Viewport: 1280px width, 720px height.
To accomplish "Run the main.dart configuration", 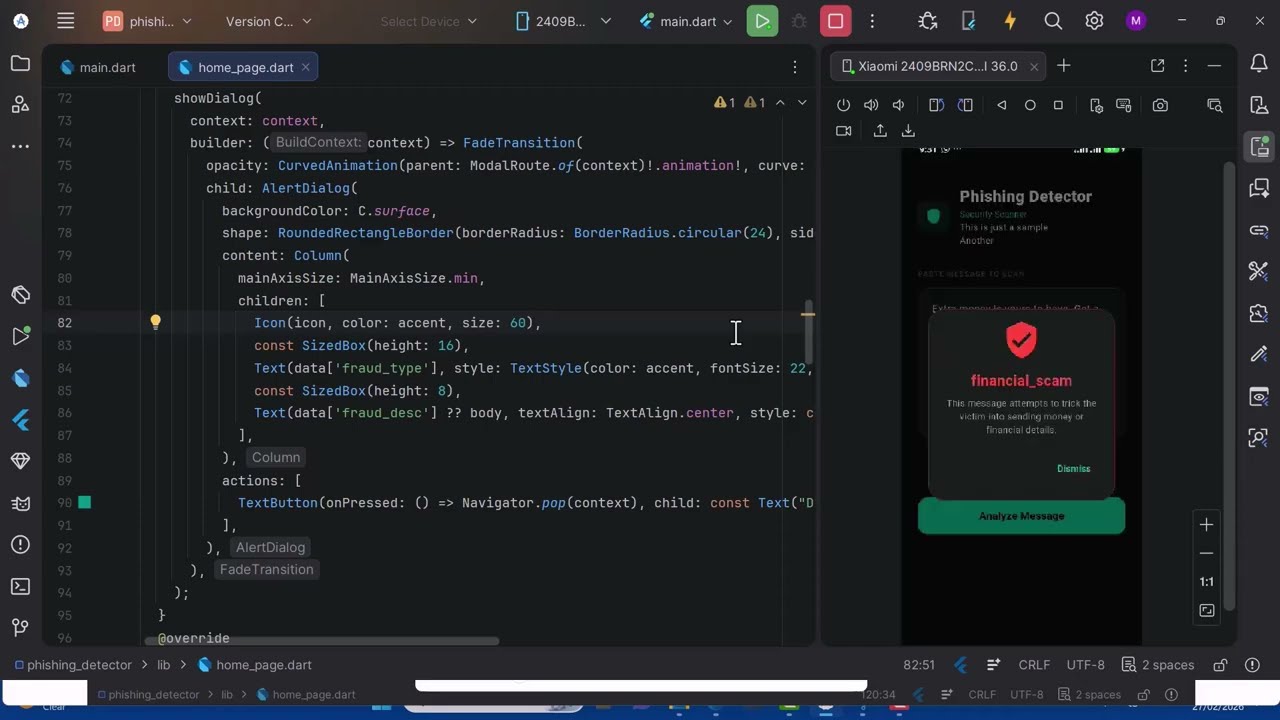I will coord(762,21).
